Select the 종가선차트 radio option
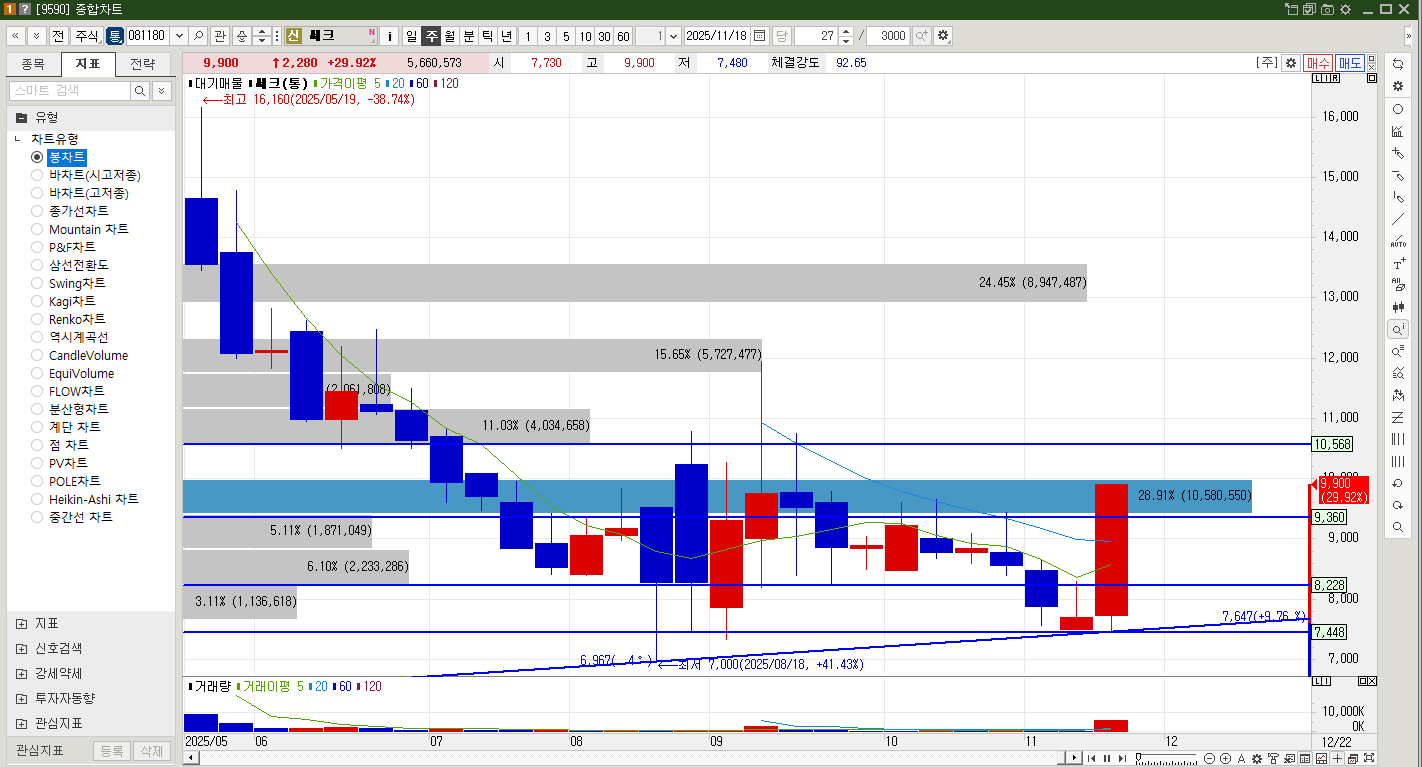Screen dimensions: 1422x767 tap(37, 211)
